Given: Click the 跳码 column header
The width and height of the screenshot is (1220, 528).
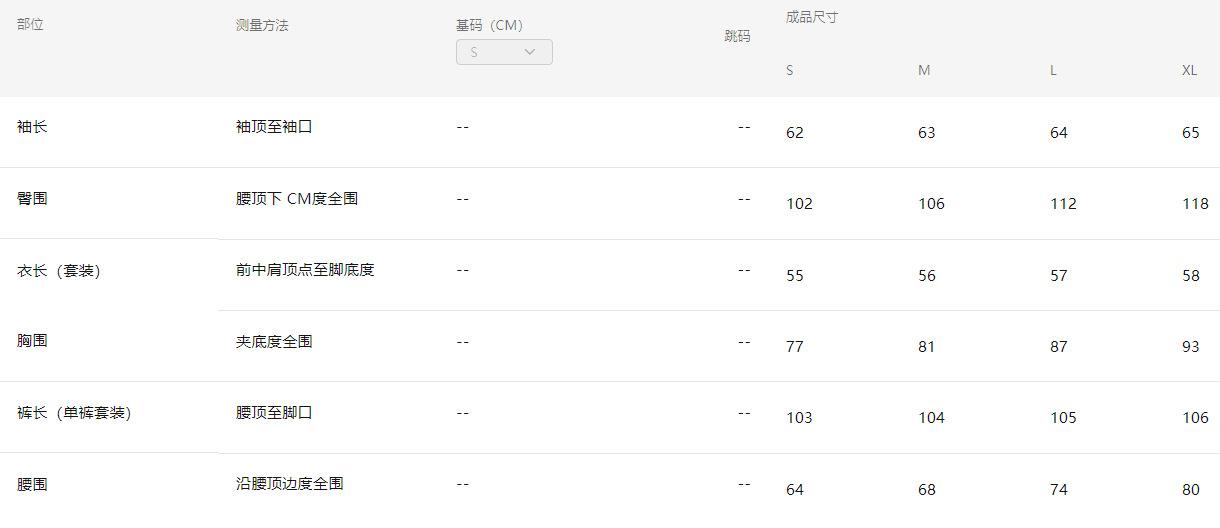Looking at the screenshot, I should point(737,36).
